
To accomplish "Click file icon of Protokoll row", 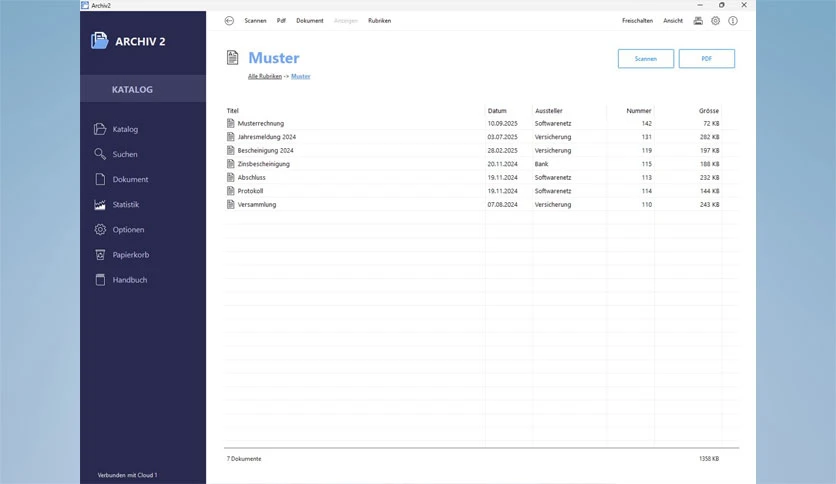I will [x=230, y=191].
